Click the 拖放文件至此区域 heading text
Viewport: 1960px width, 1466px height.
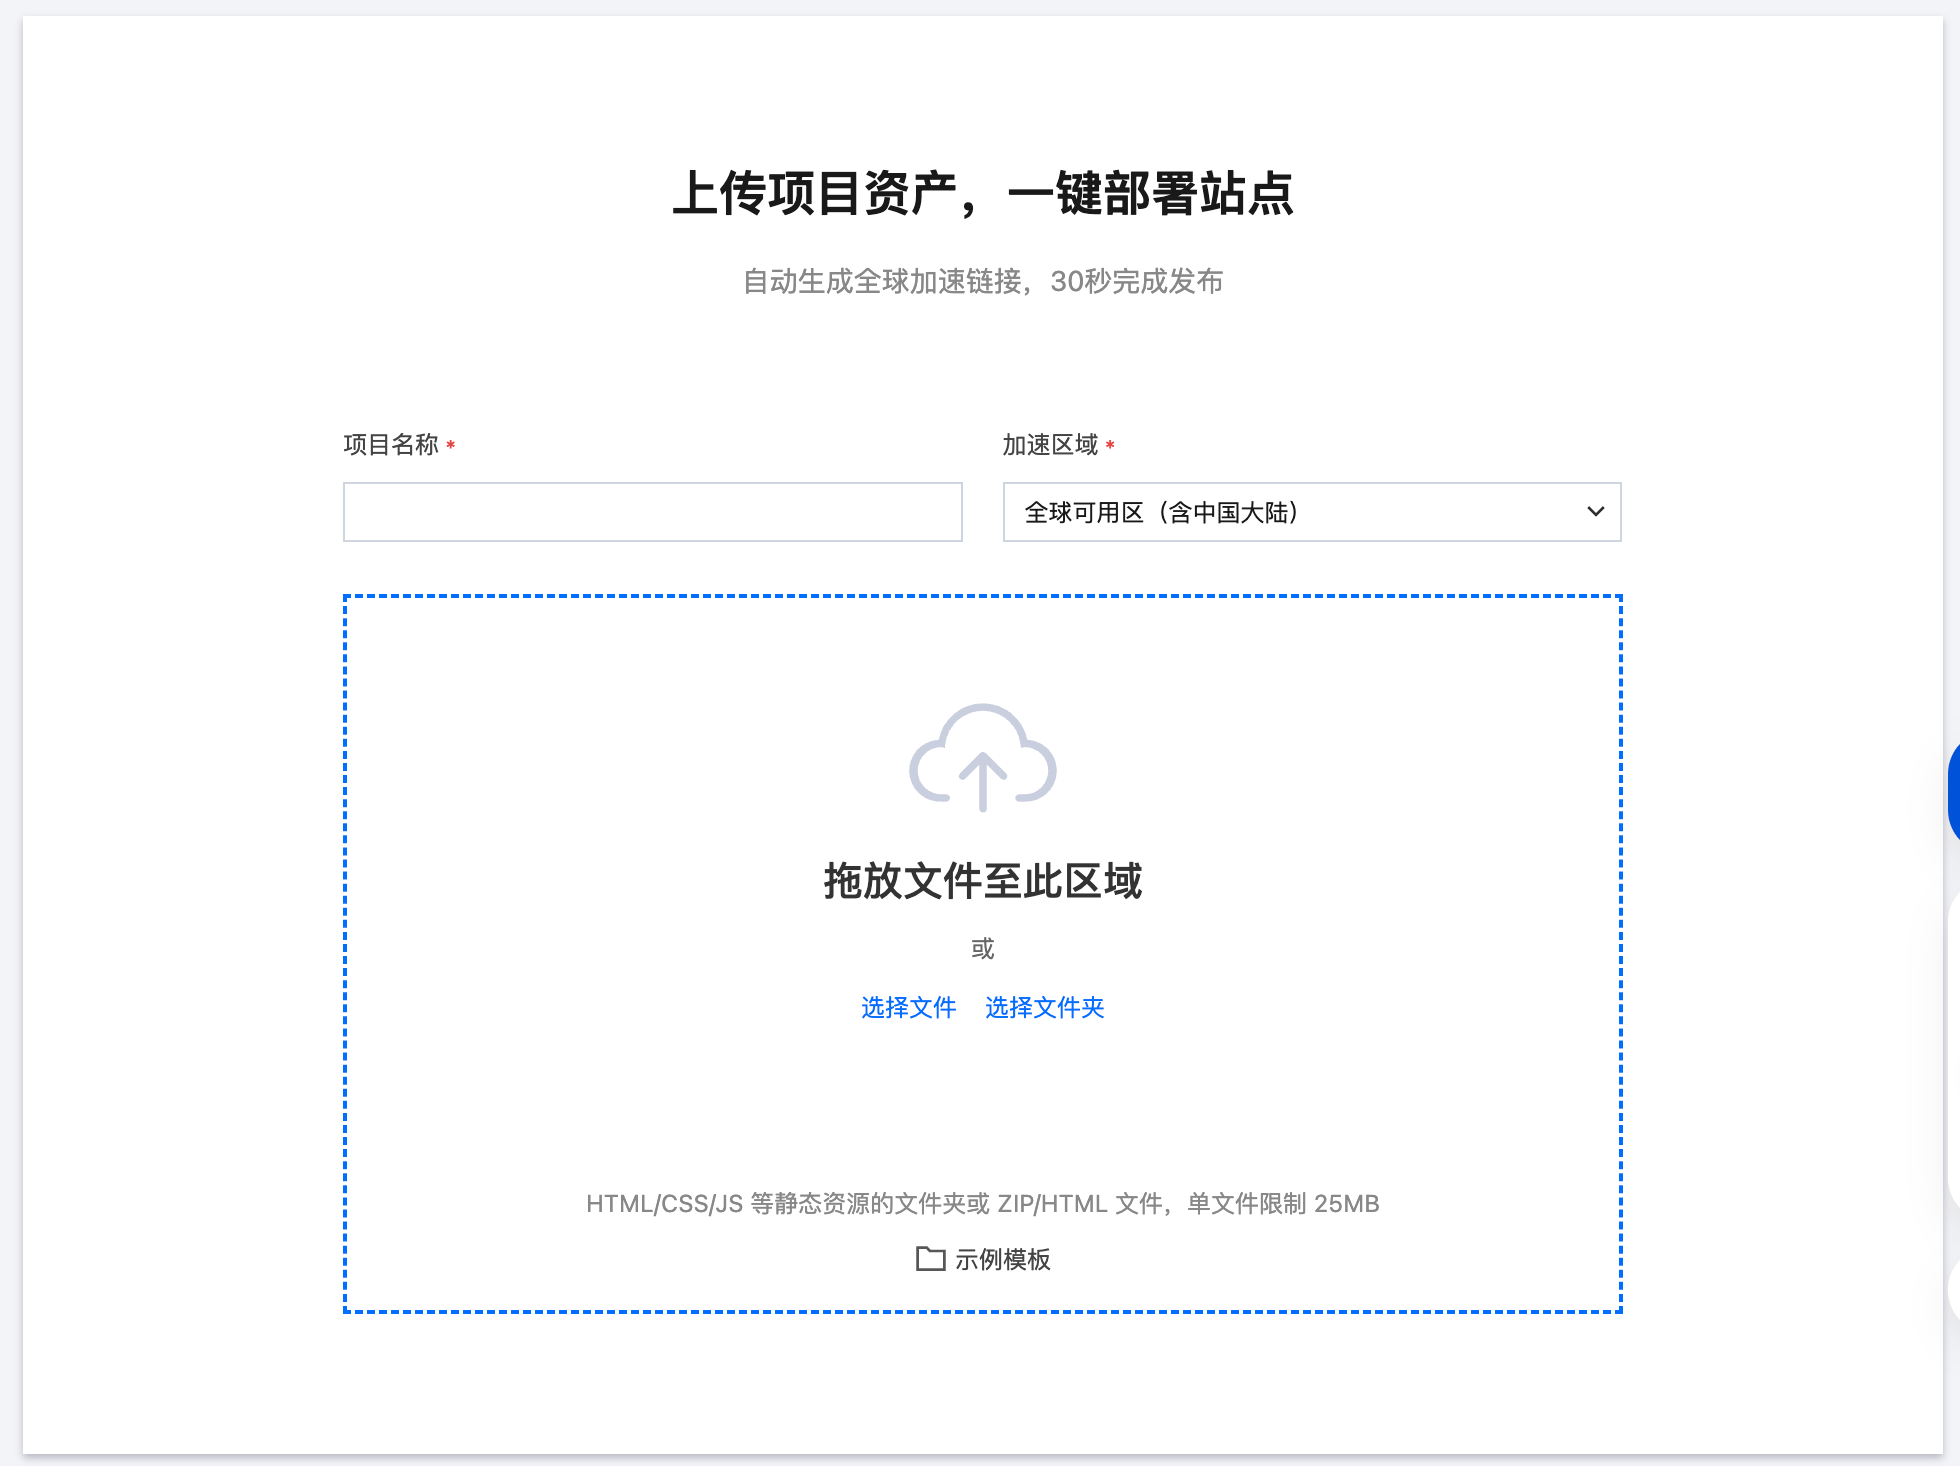982,881
